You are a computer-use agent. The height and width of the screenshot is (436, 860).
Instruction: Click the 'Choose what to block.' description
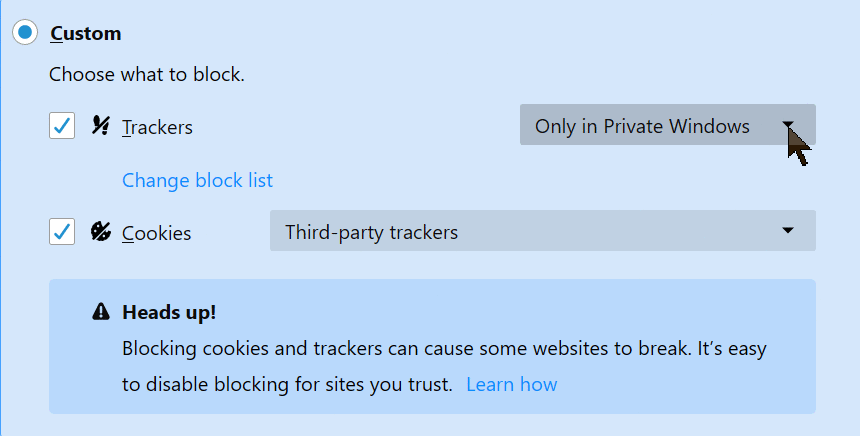(x=147, y=74)
